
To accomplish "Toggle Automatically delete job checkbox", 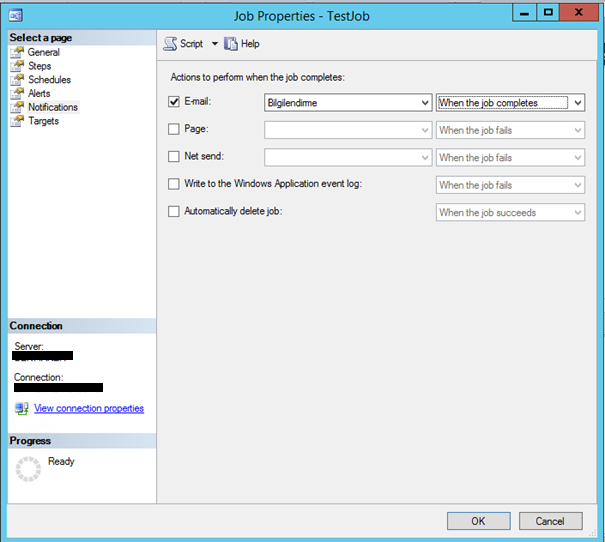I will click(x=174, y=212).
